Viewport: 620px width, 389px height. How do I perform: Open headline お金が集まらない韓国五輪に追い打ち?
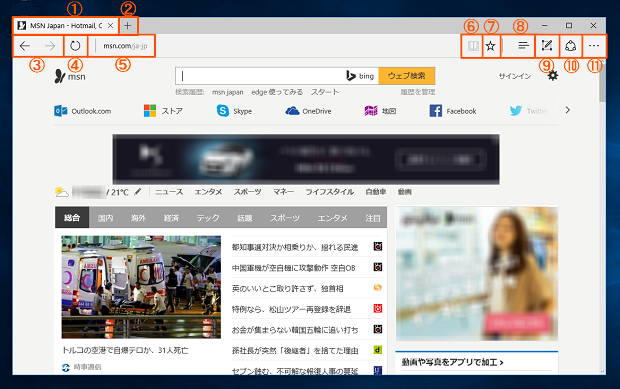click(x=295, y=330)
